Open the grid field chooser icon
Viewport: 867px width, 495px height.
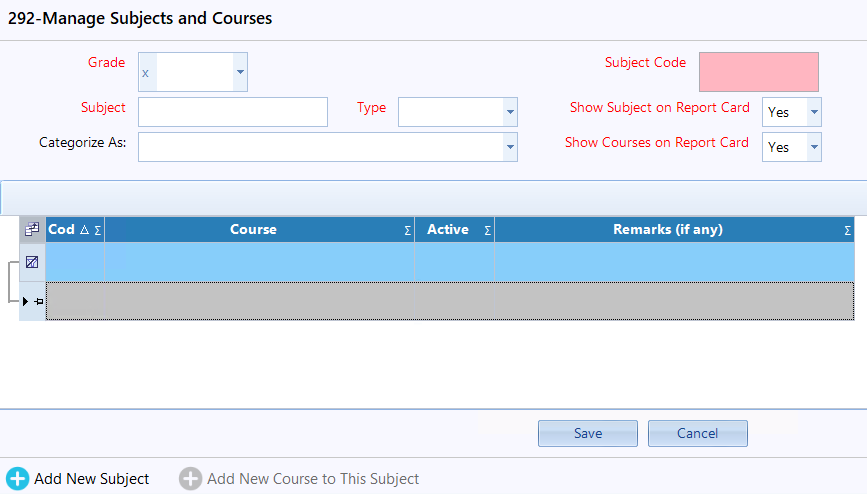coord(32,230)
